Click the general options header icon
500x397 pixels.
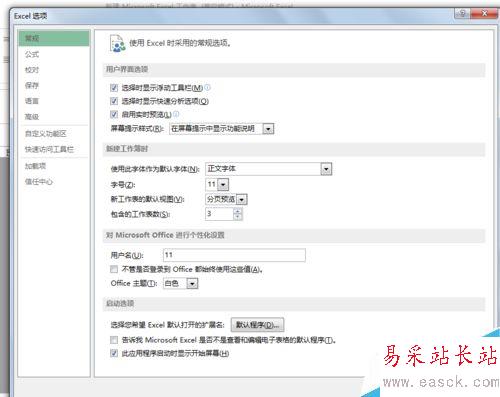point(117,43)
